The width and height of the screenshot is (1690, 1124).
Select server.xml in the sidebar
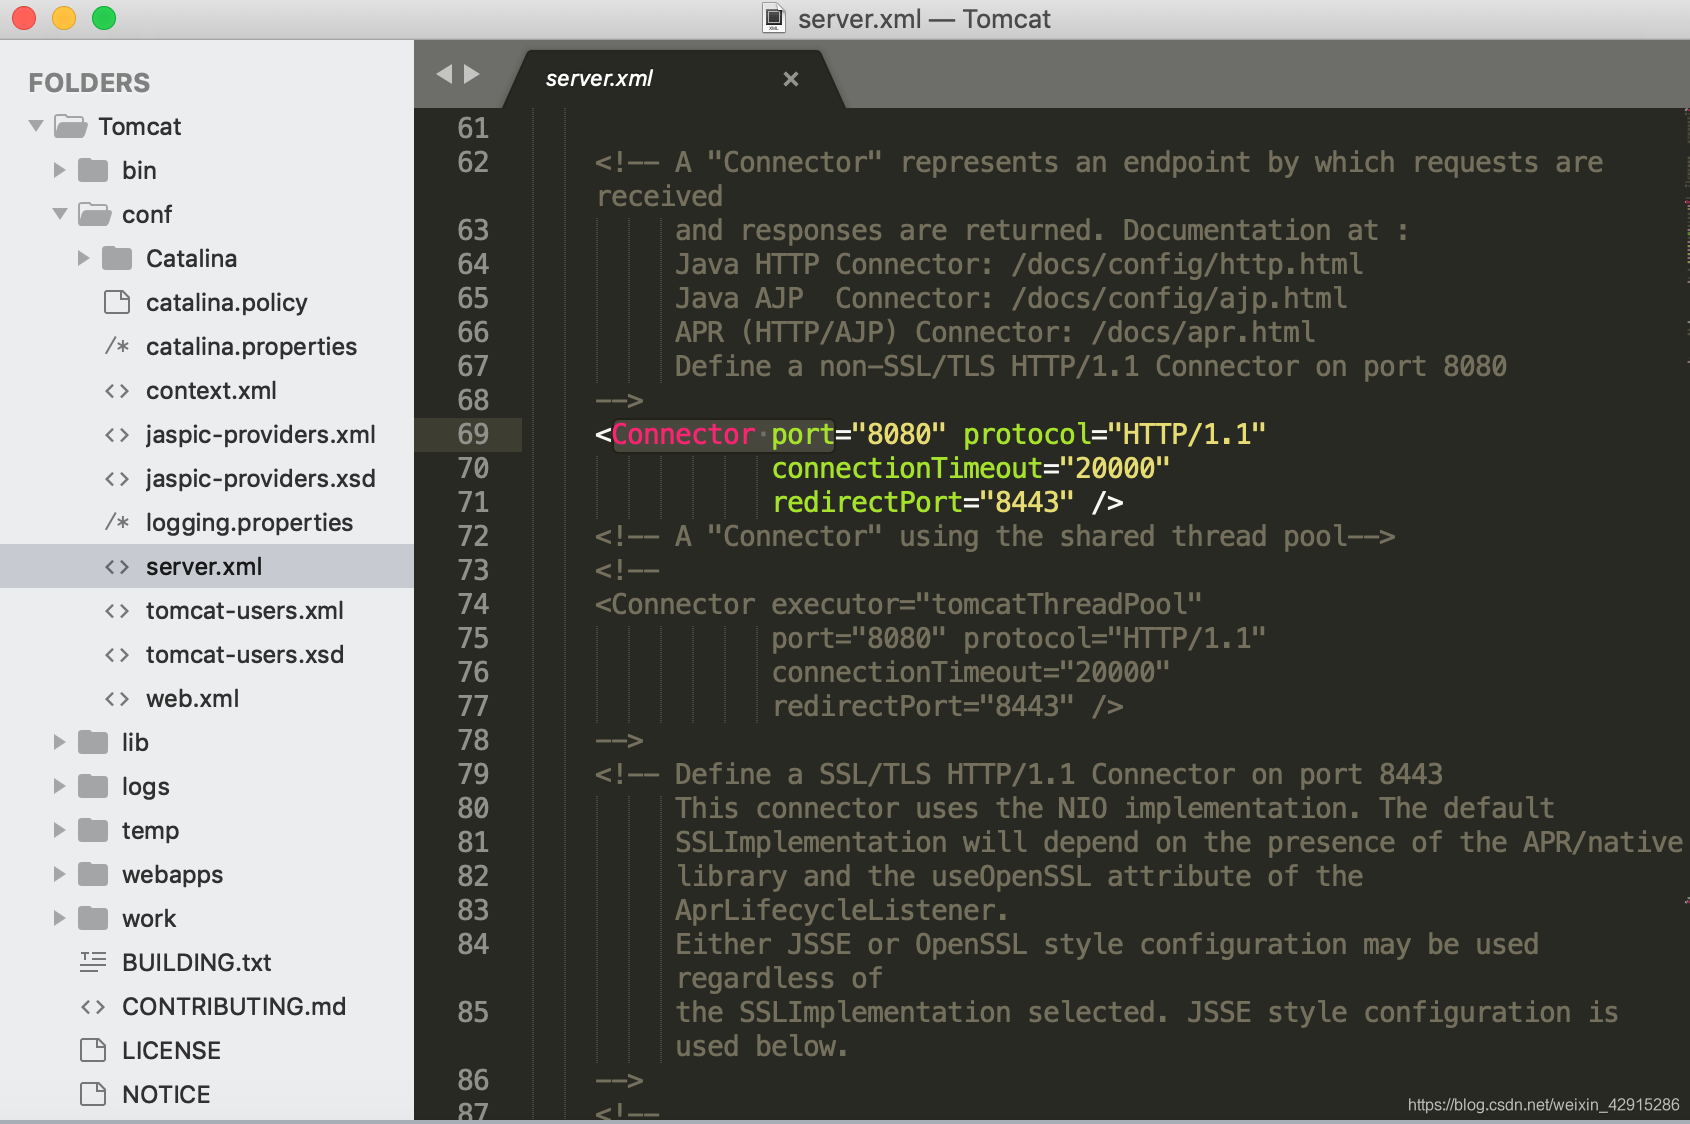[207, 566]
